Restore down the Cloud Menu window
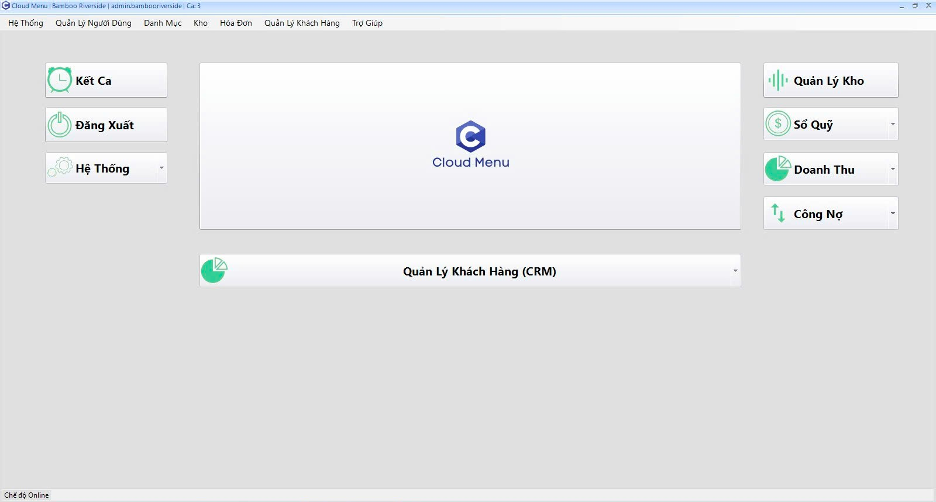The image size is (936, 502). (915, 5)
